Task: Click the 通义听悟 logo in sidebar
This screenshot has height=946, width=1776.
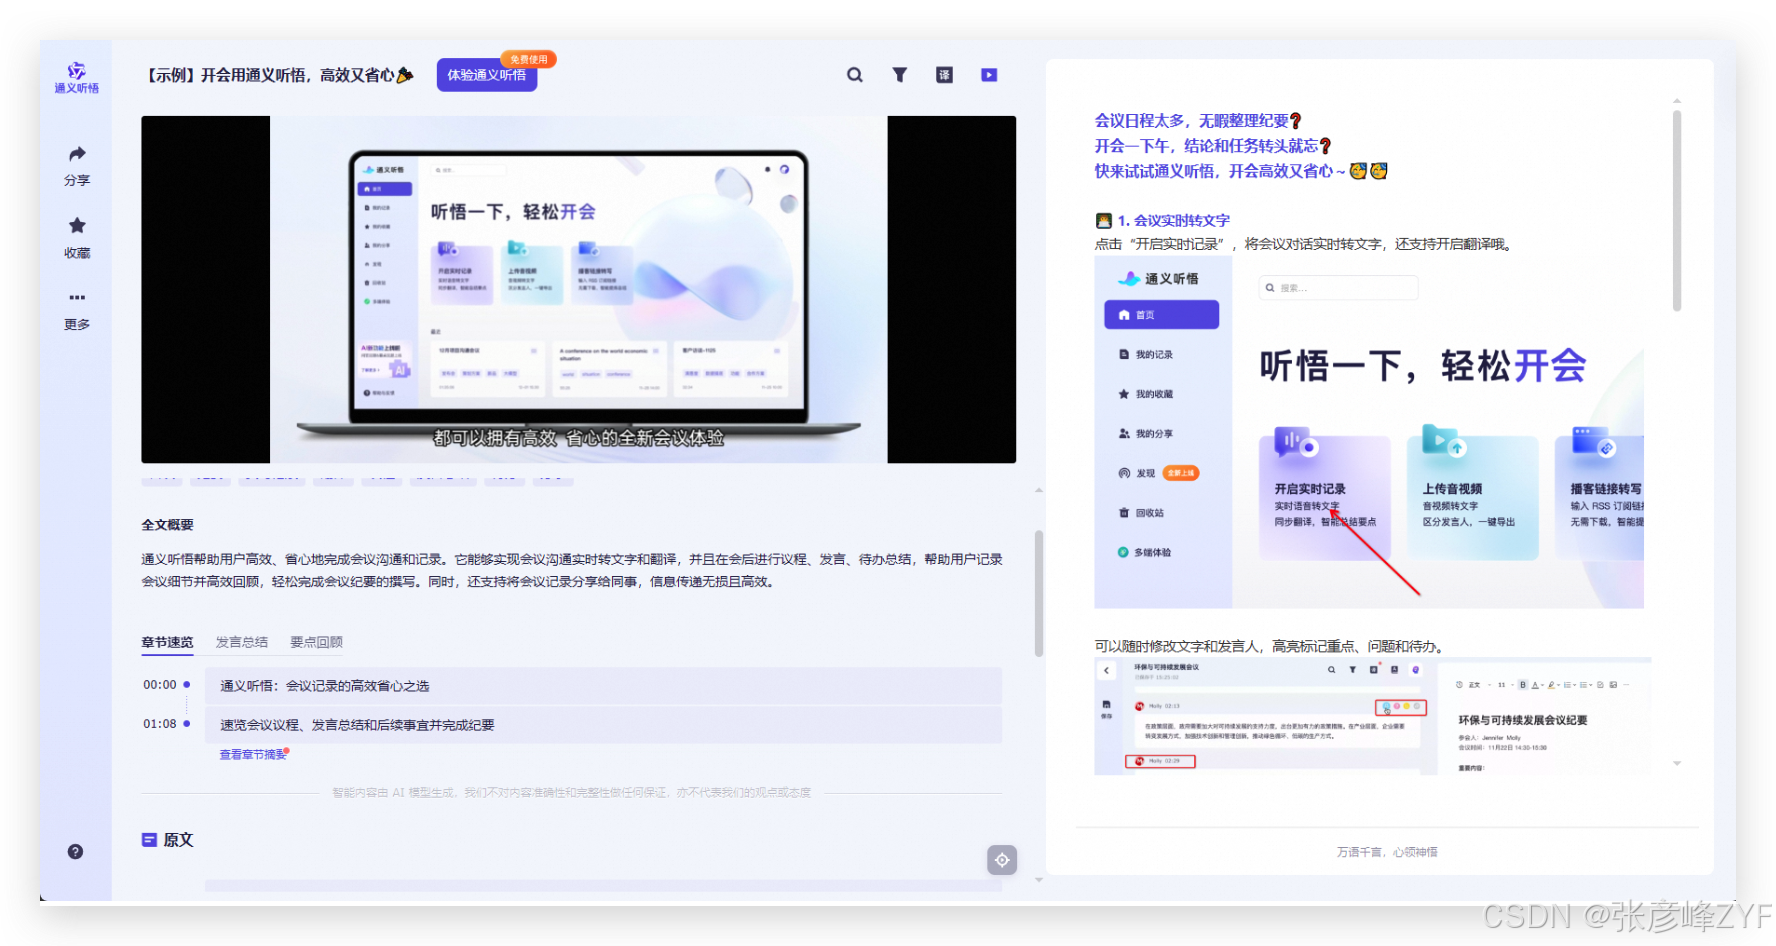Action: click(x=77, y=78)
